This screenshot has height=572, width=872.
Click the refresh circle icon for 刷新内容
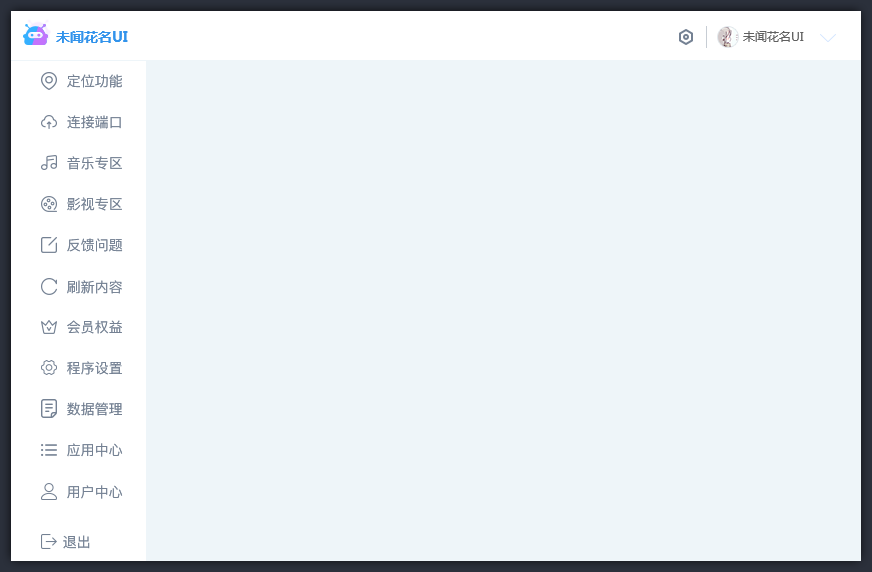49,286
